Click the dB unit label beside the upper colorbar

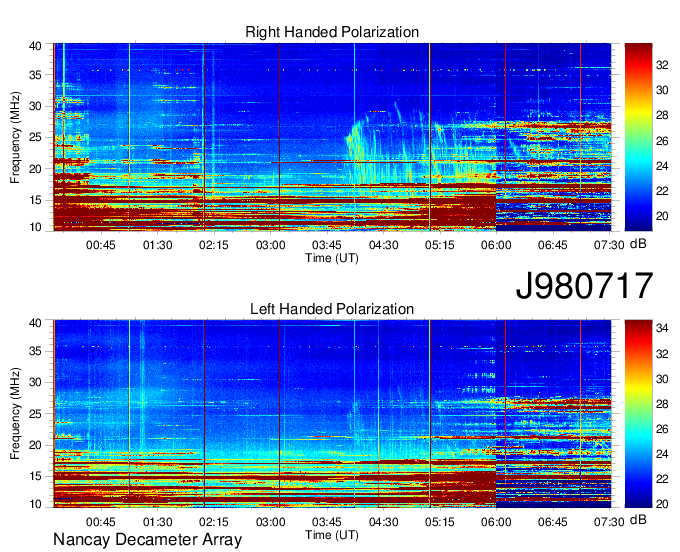(x=638, y=244)
